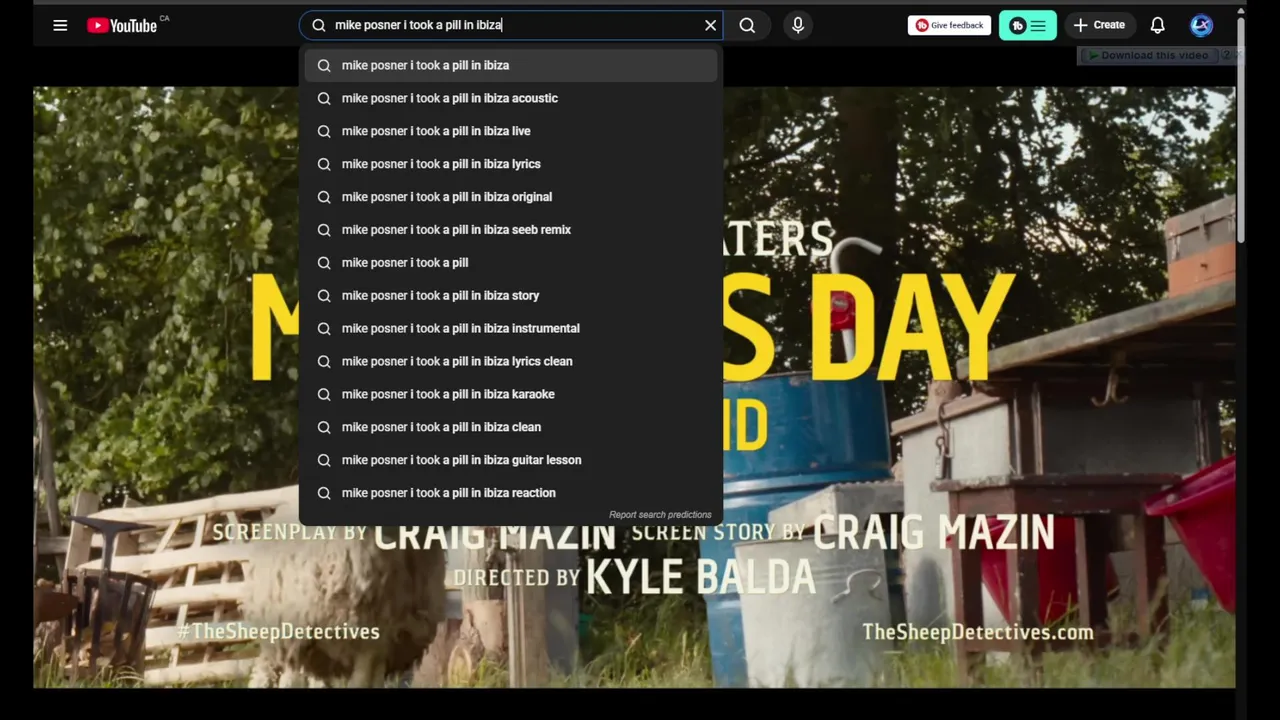Image resolution: width=1280 pixels, height=720 pixels.
Task: Click search icon beside 'ibiza acoustic' suggestion
Action: point(324,98)
